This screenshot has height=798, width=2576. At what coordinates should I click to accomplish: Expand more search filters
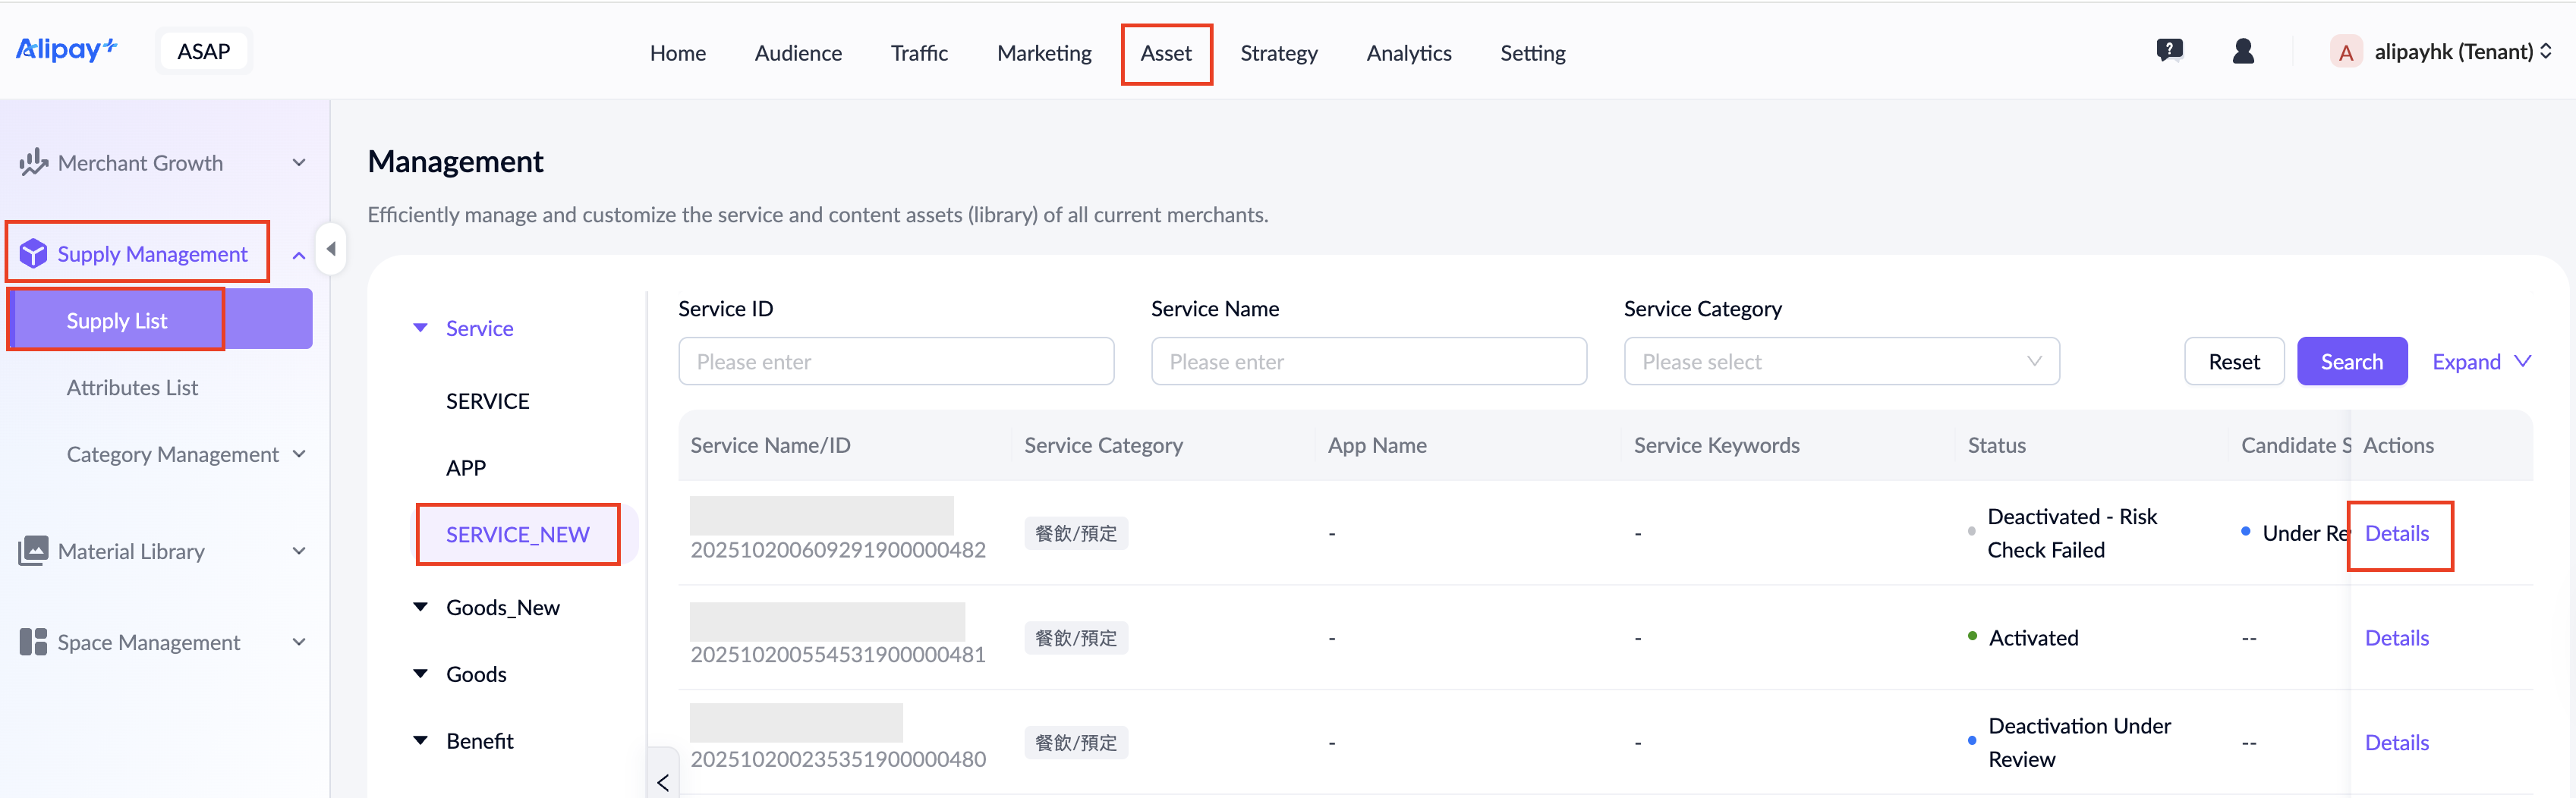click(x=2481, y=362)
